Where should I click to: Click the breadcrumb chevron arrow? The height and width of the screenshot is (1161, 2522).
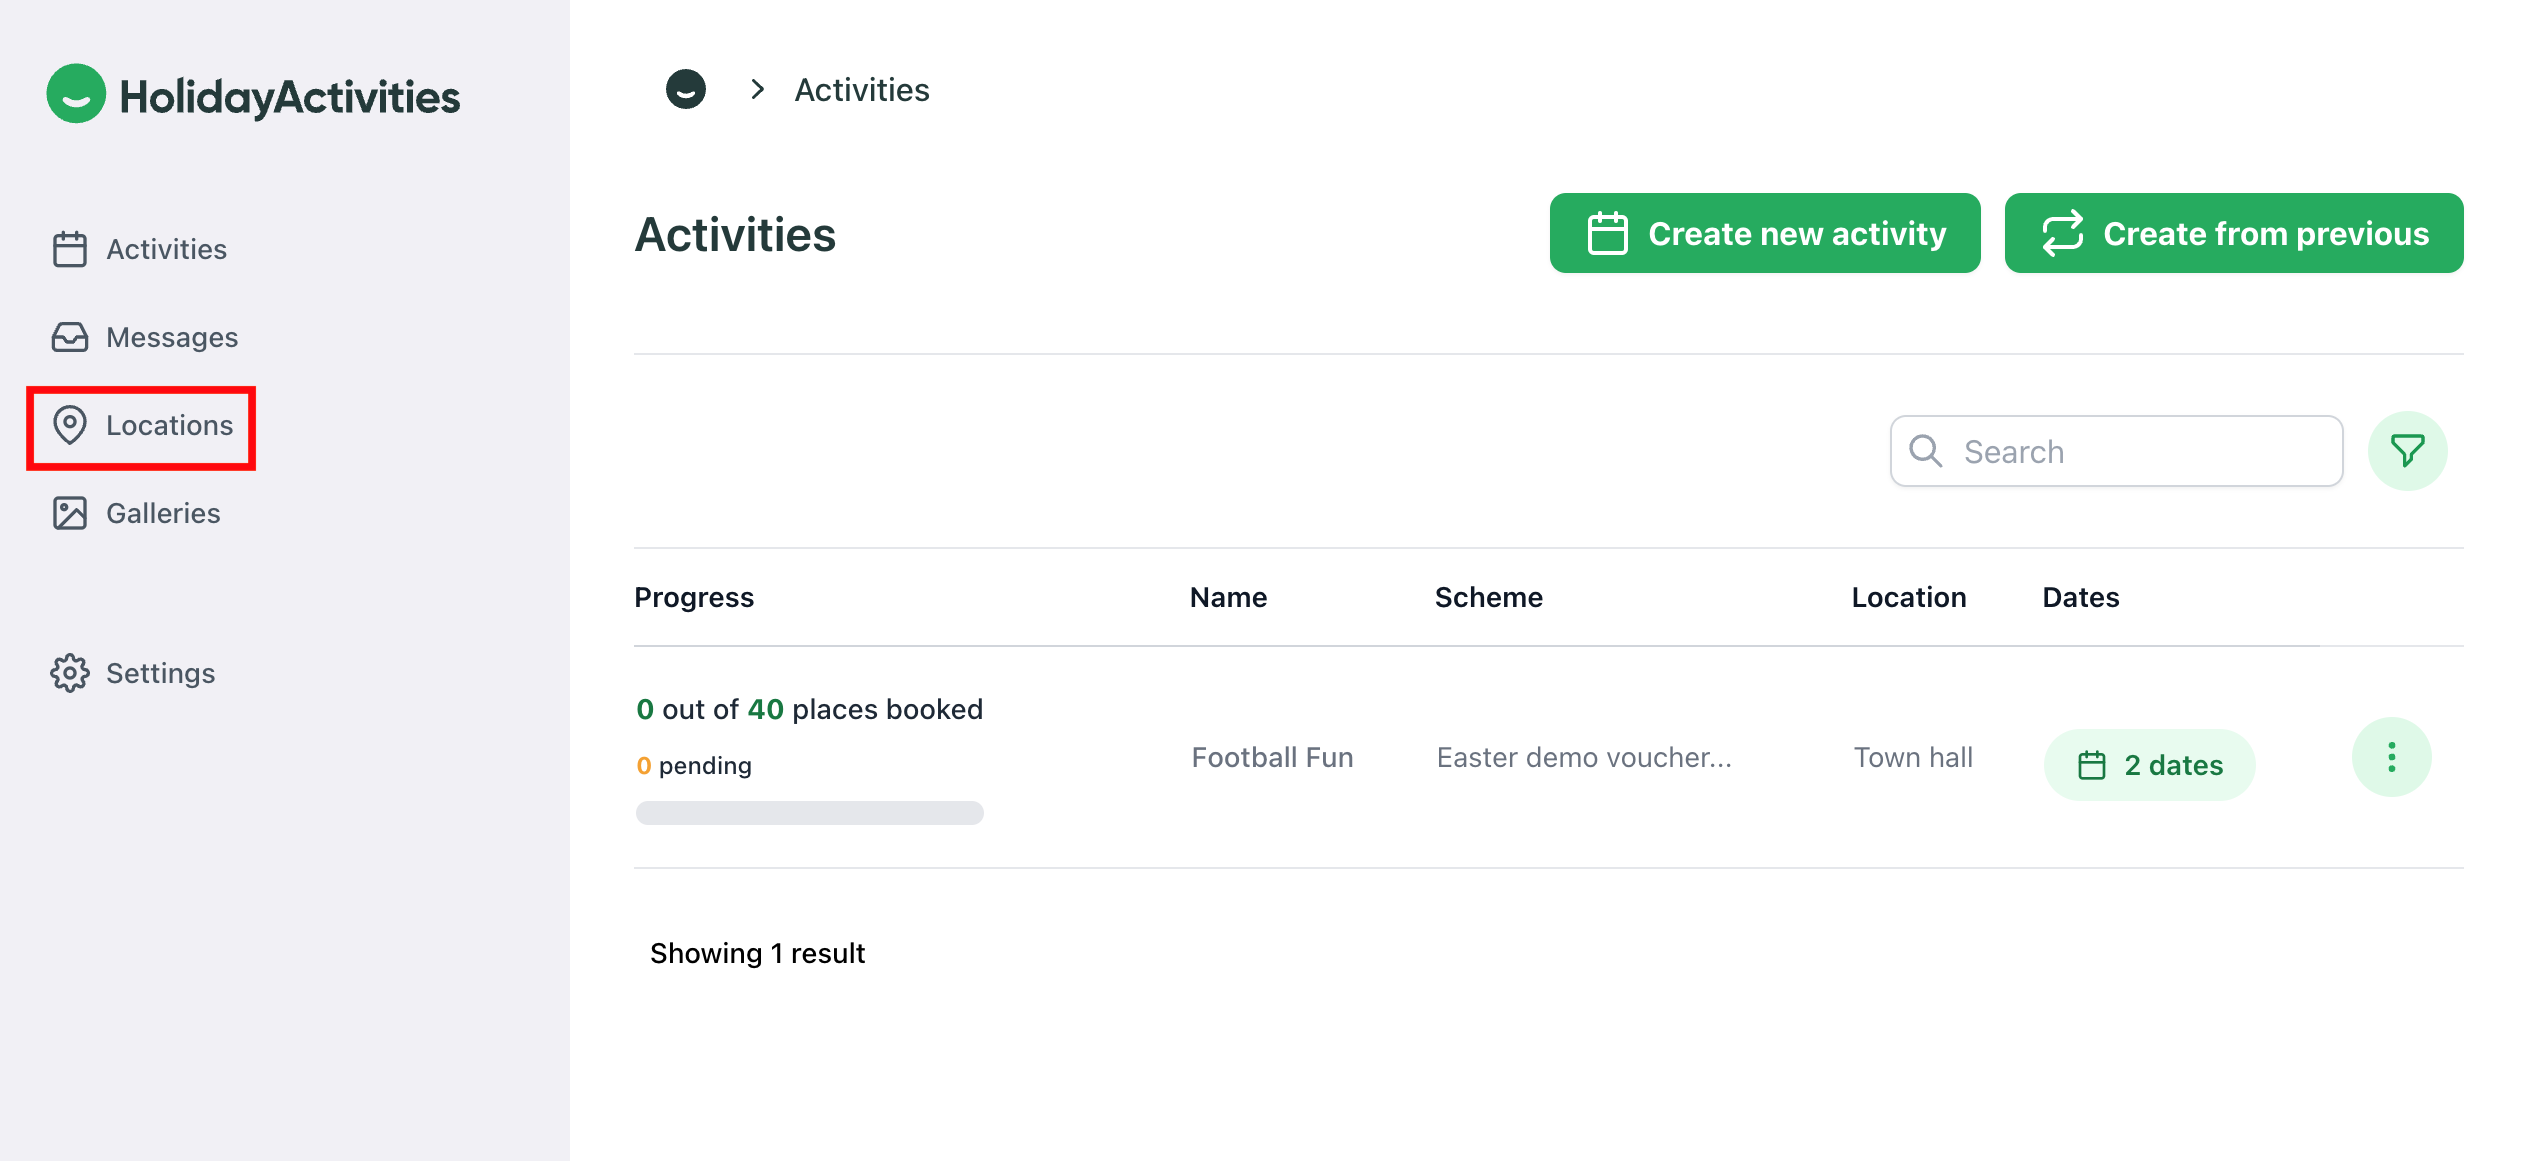click(x=758, y=89)
